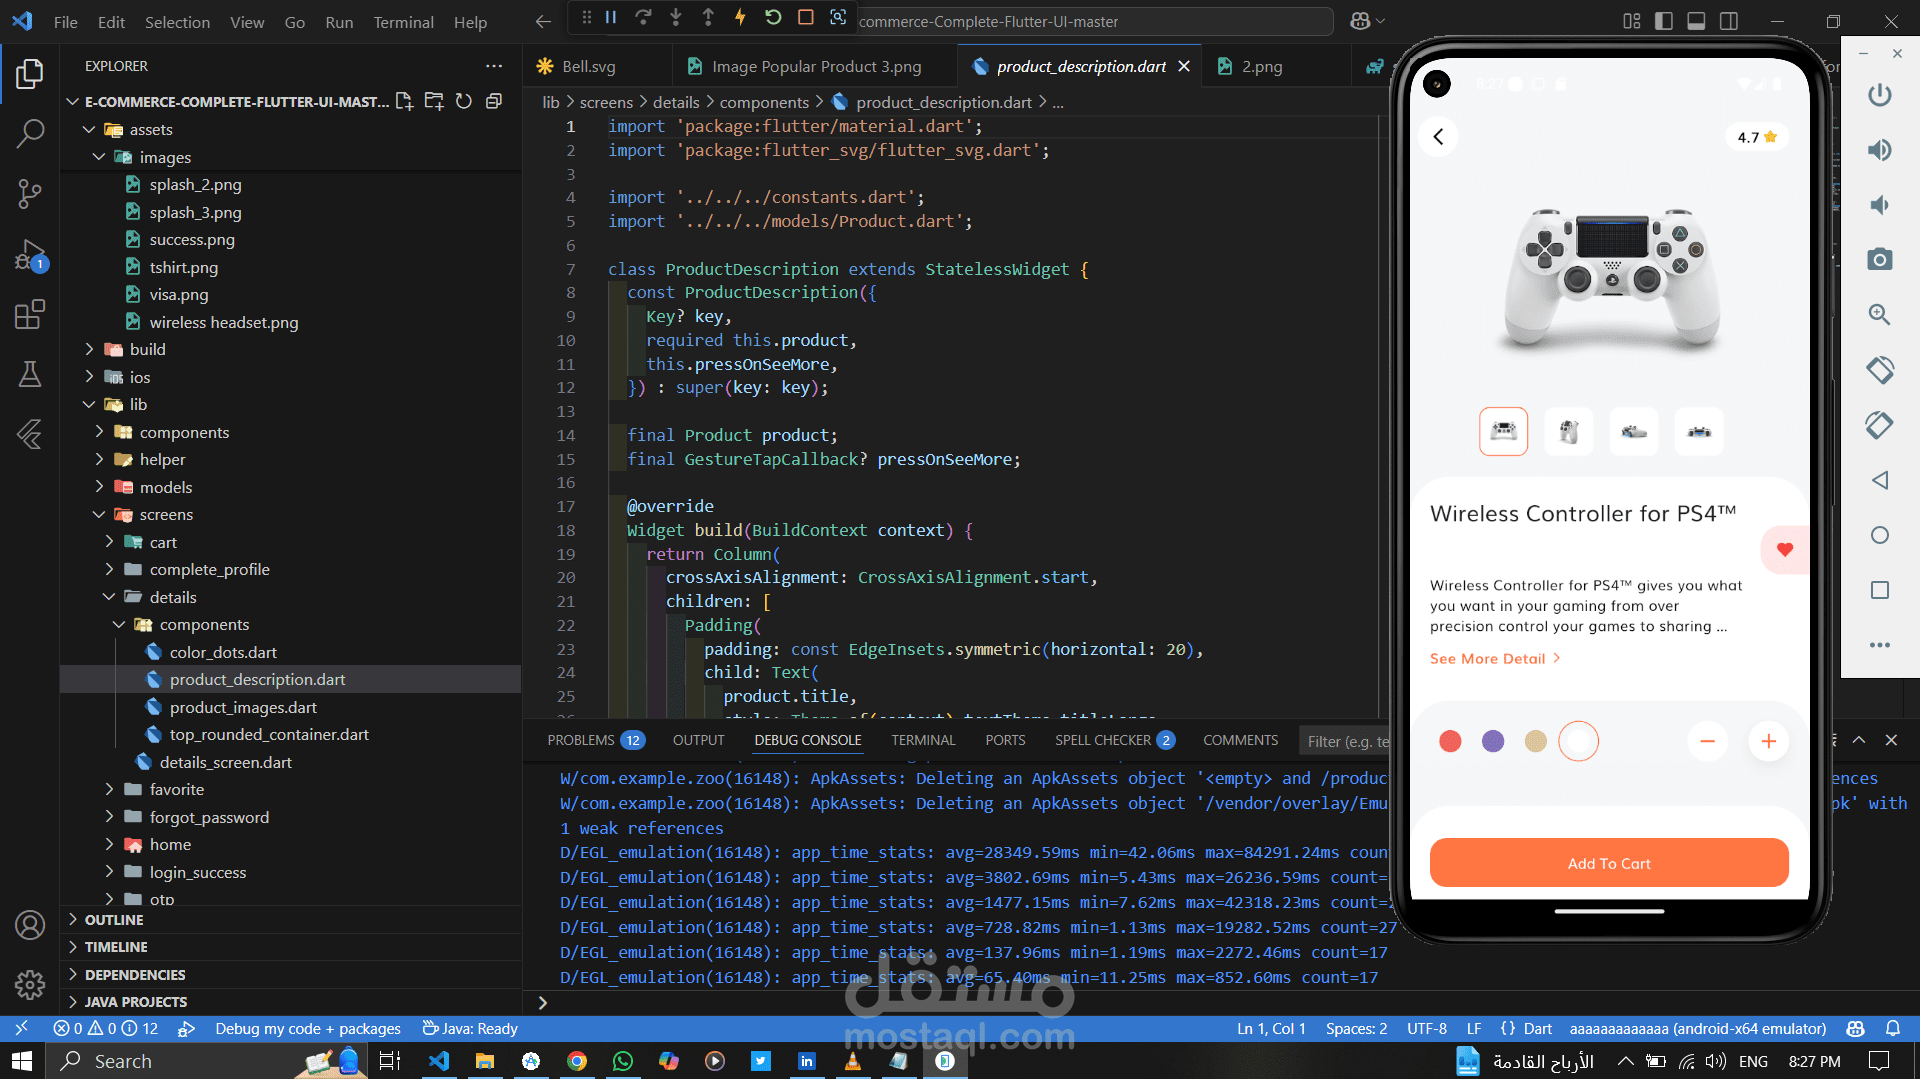Screen dimensions: 1920x1079
Task: Trigger Flutter Hot Reload lightning icon
Action: pyautogui.click(x=740, y=17)
